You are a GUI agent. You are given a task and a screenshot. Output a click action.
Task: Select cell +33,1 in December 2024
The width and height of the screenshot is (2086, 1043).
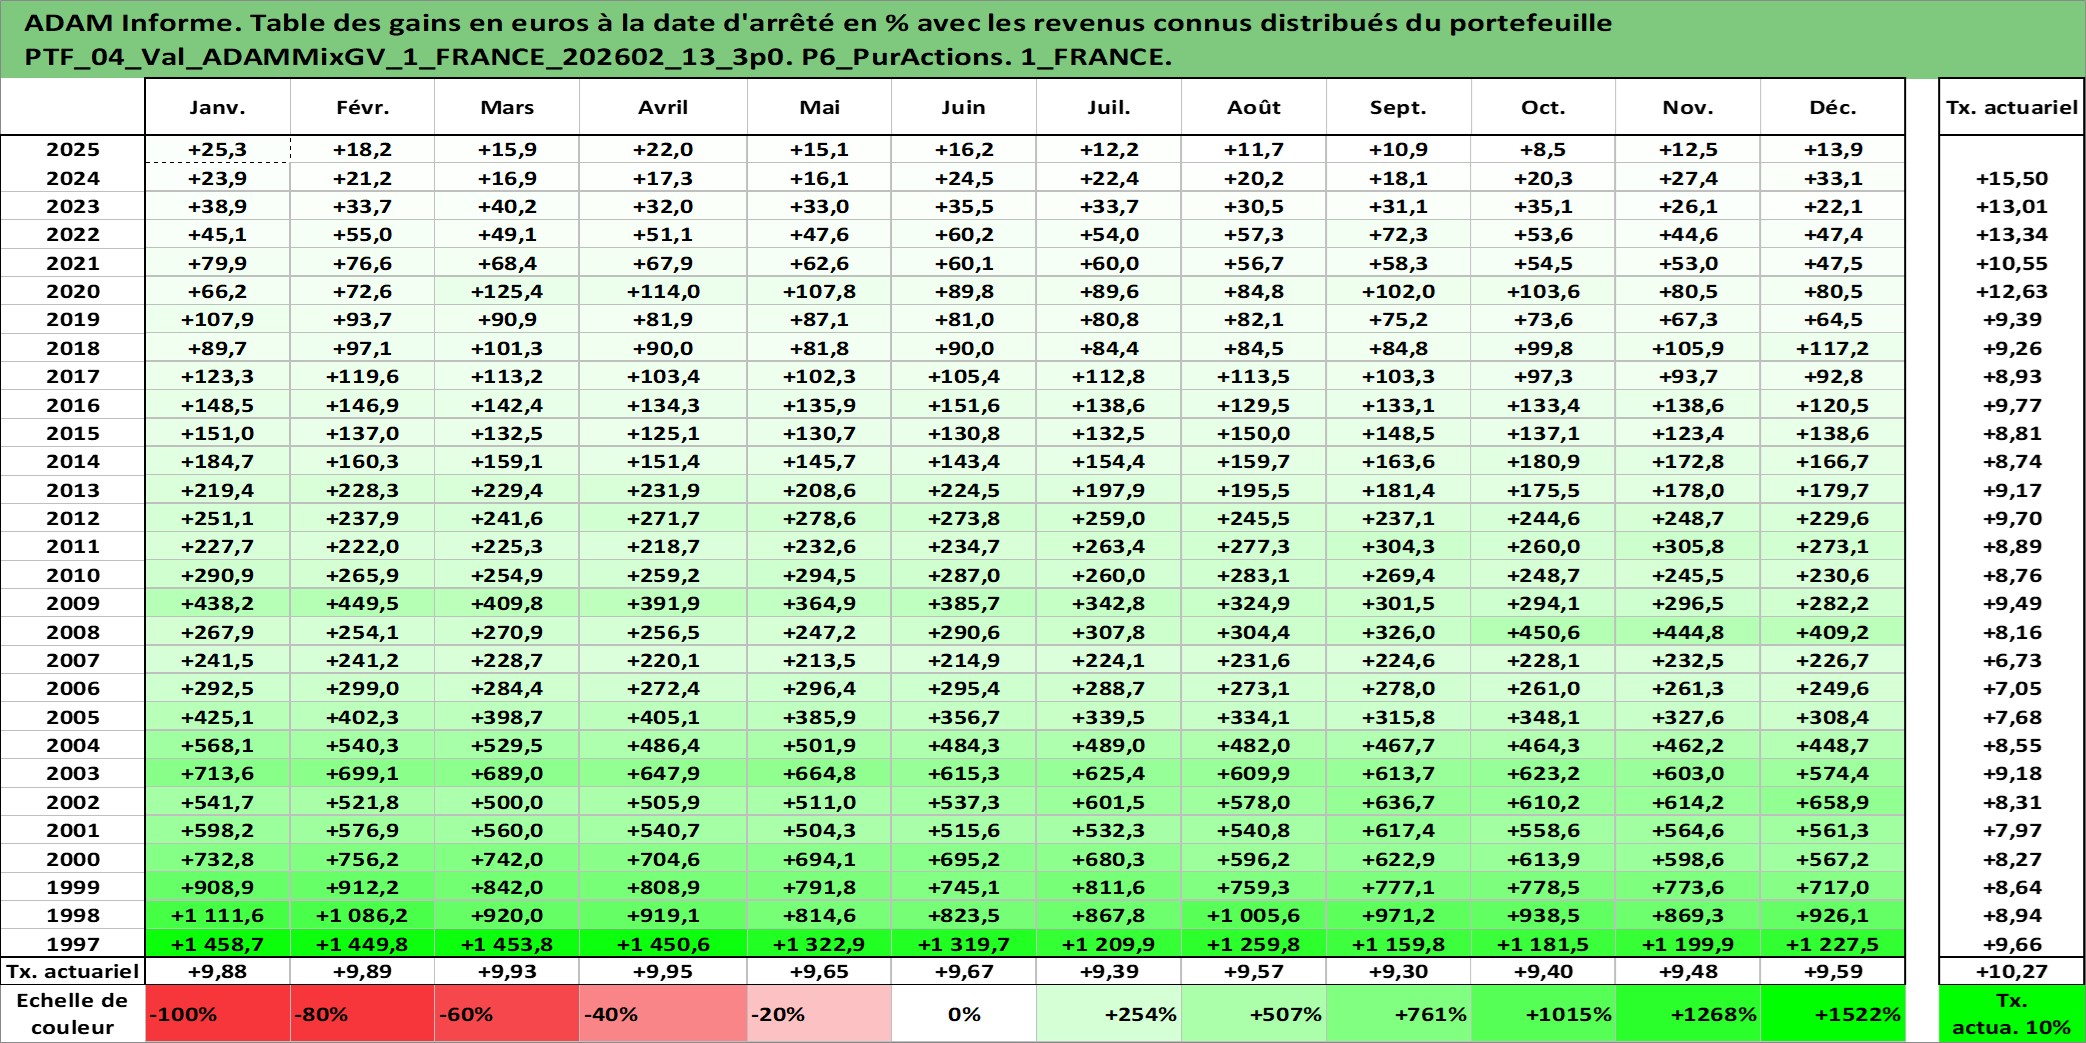pyautogui.click(x=1832, y=178)
